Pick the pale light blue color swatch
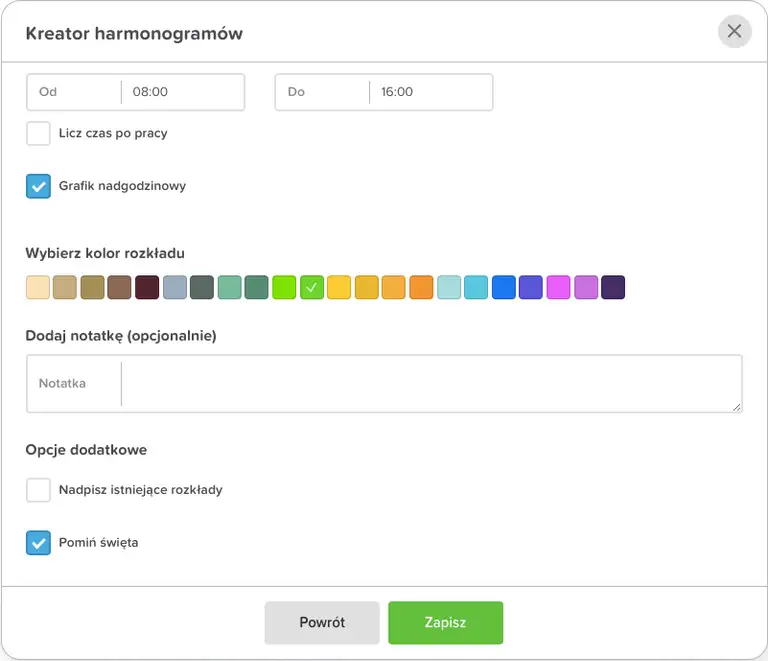 pyautogui.click(x=449, y=288)
